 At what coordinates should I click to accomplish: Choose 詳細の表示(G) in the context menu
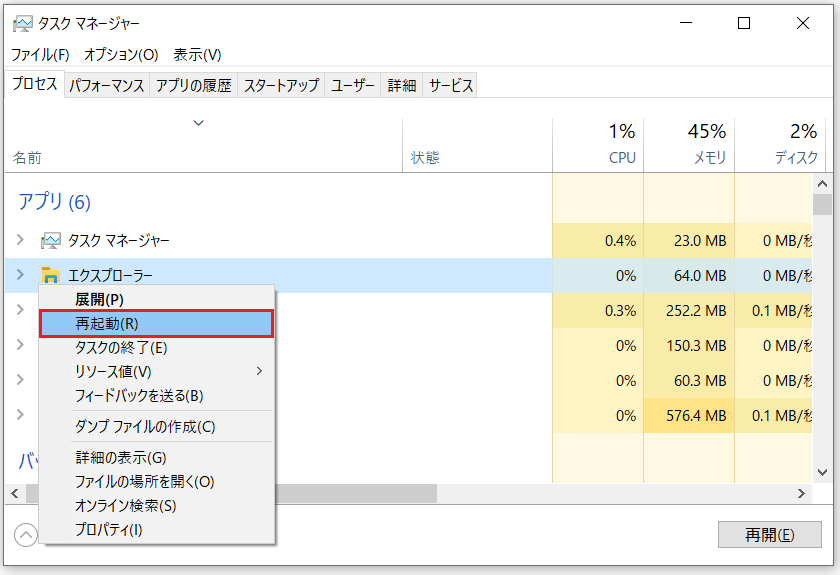coord(157,458)
